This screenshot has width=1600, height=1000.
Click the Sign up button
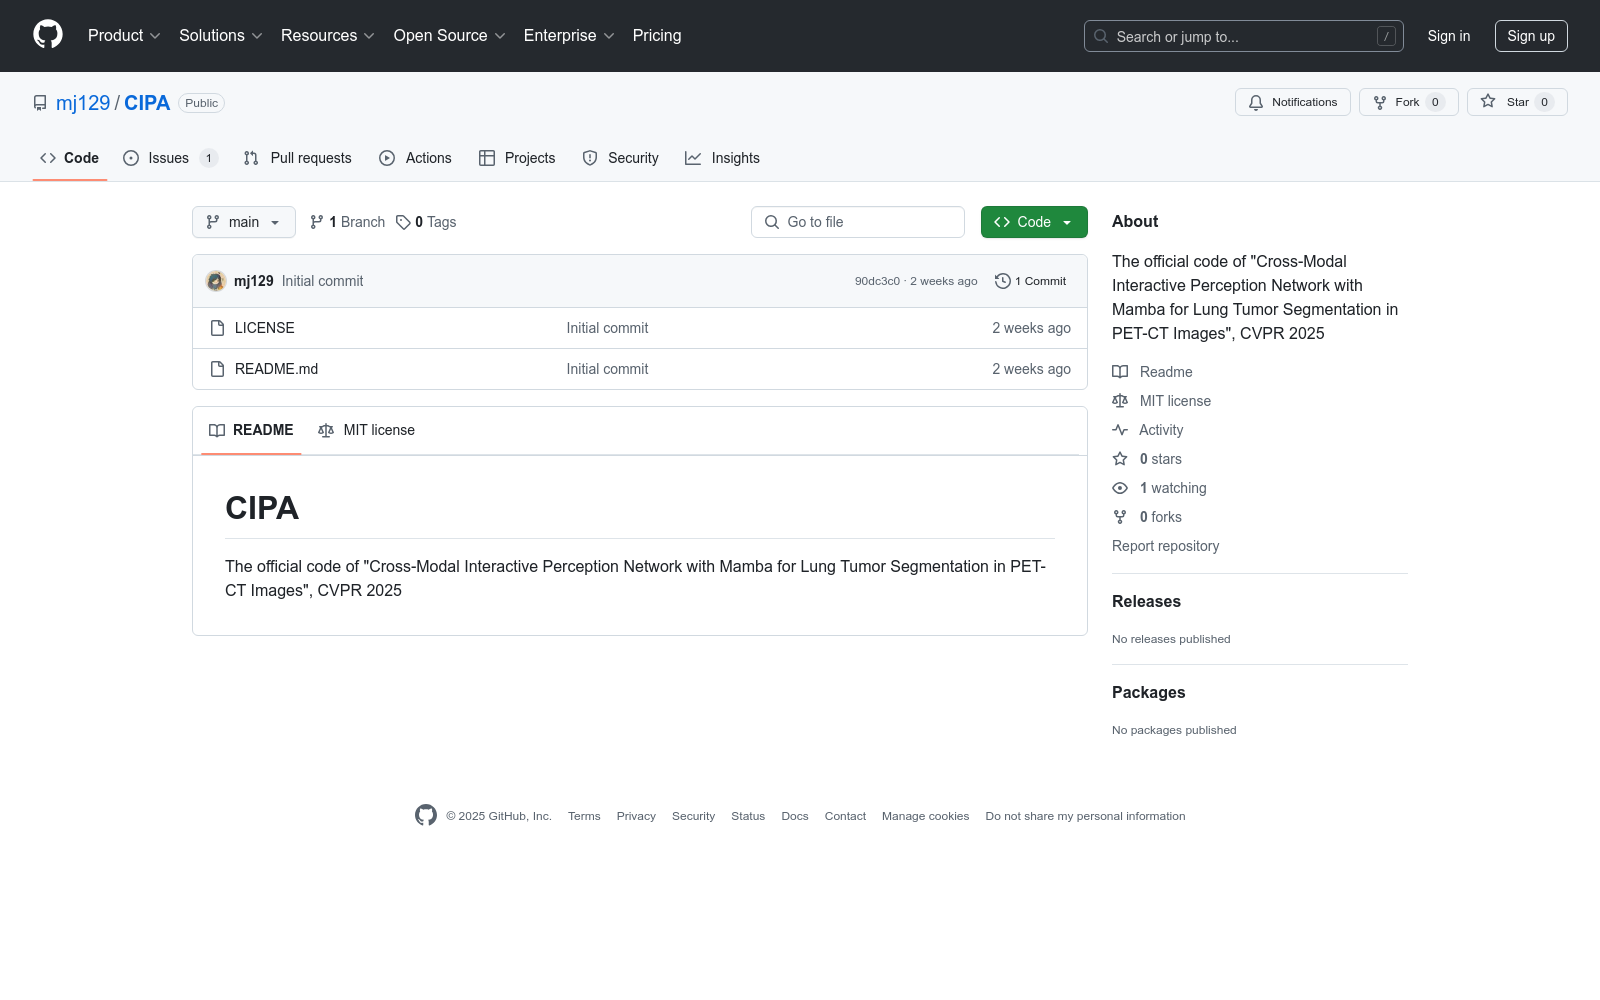[1531, 36]
